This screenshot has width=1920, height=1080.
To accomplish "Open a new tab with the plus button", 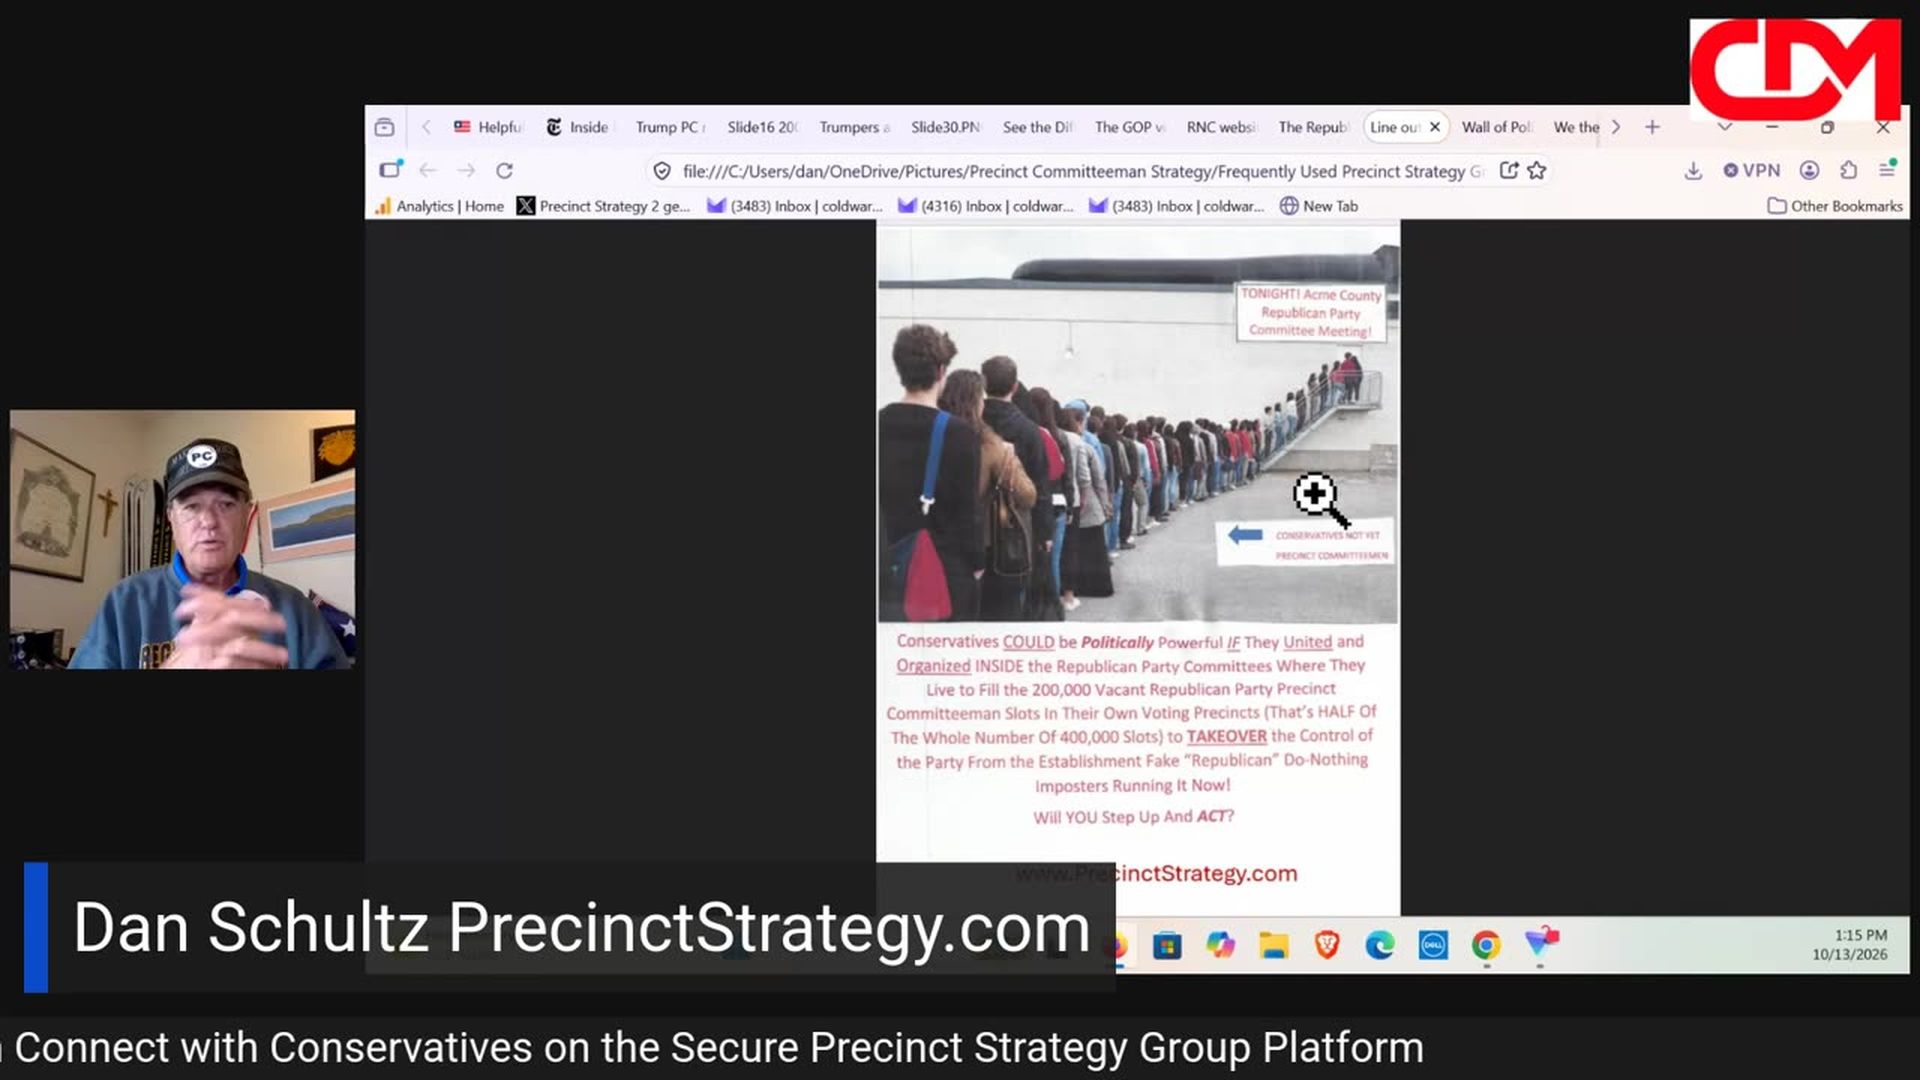I will pos(1652,127).
